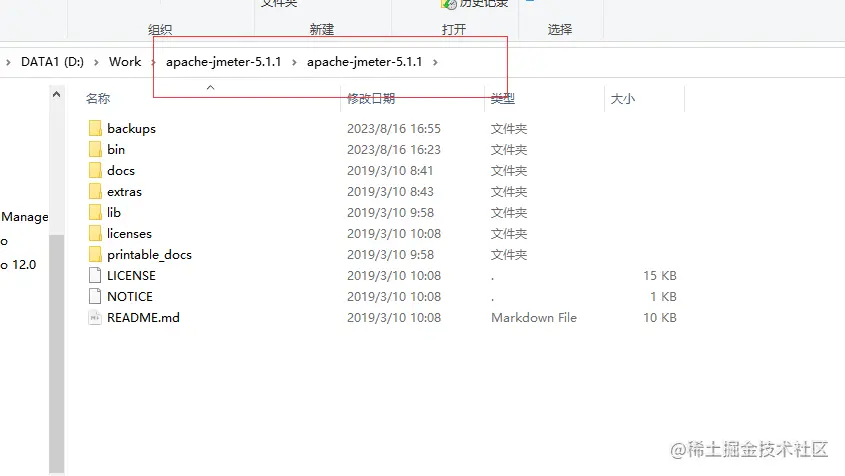The height and width of the screenshot is (476, 845).
Task: Sort by the 类型 column header
Action: [x=503, y=99]
